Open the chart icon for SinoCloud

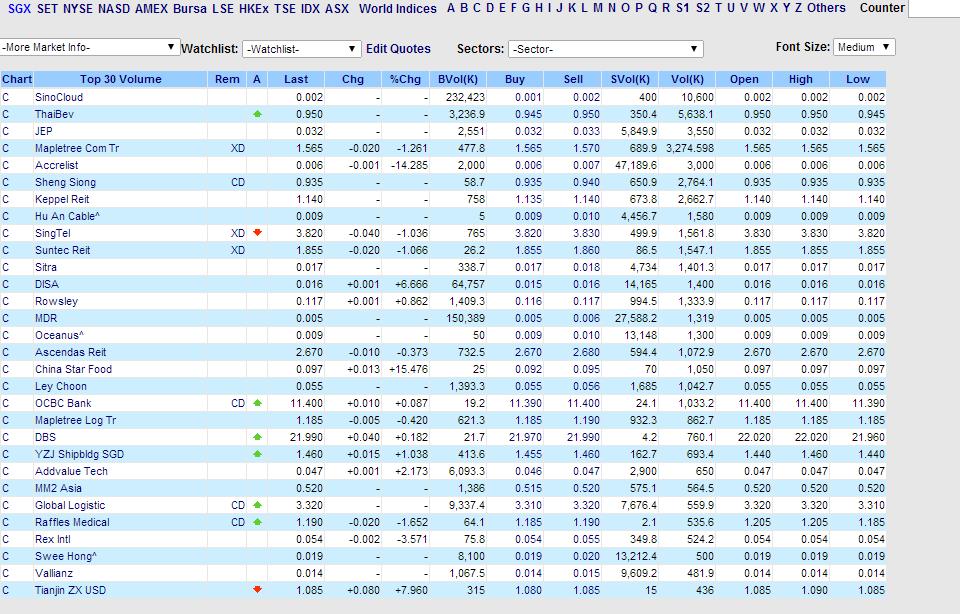point(7,97)
